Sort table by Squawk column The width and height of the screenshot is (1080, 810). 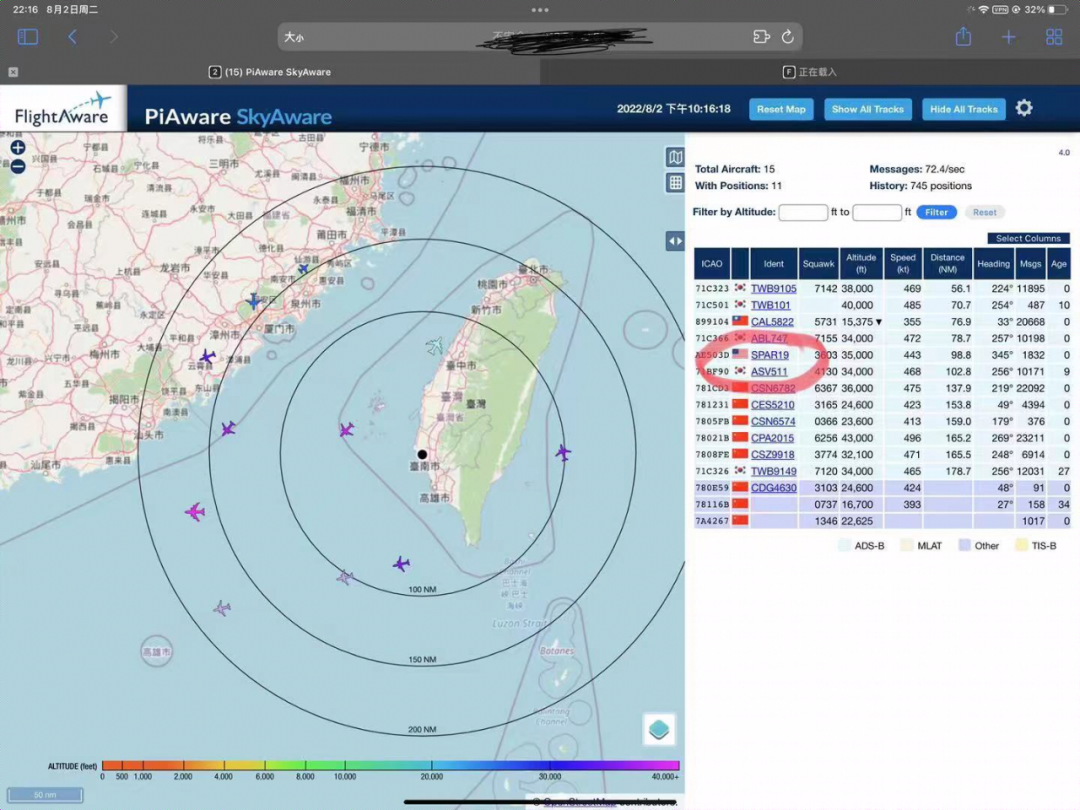click(818, 263)
